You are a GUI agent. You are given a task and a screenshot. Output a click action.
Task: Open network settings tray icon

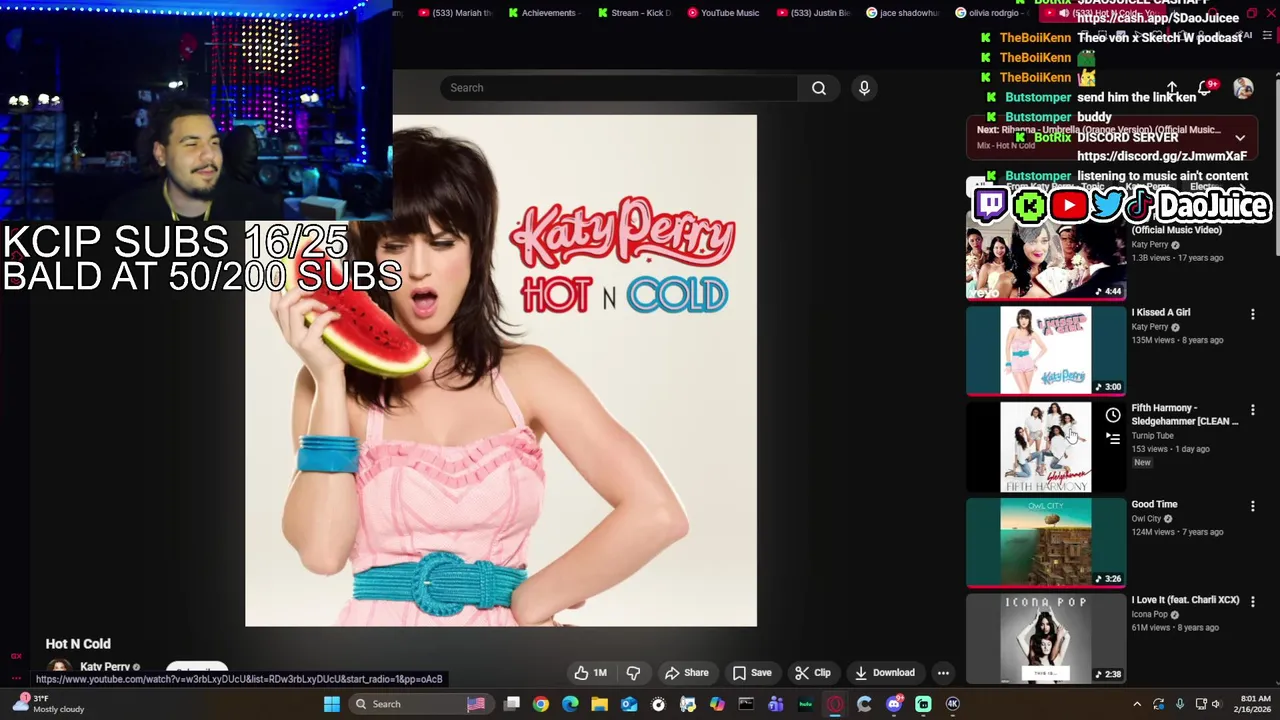pos(1201,704)
